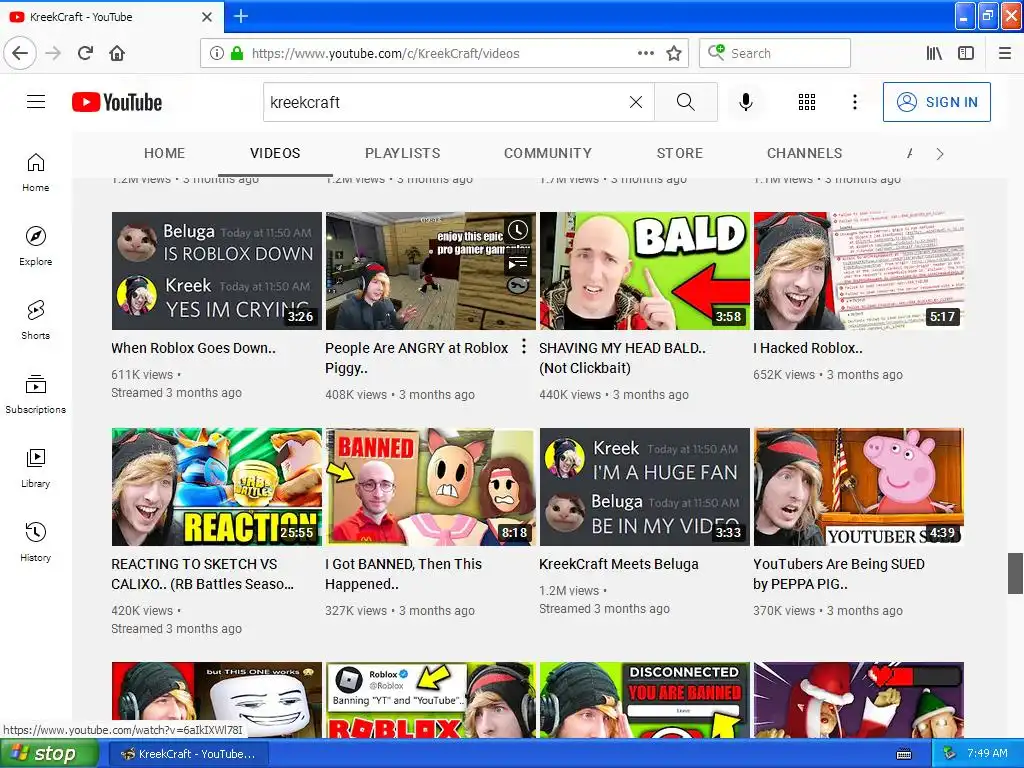This screenshot has width=1024, height=768.
Task: Click the browser forward arrow
Action: (54, 53)
